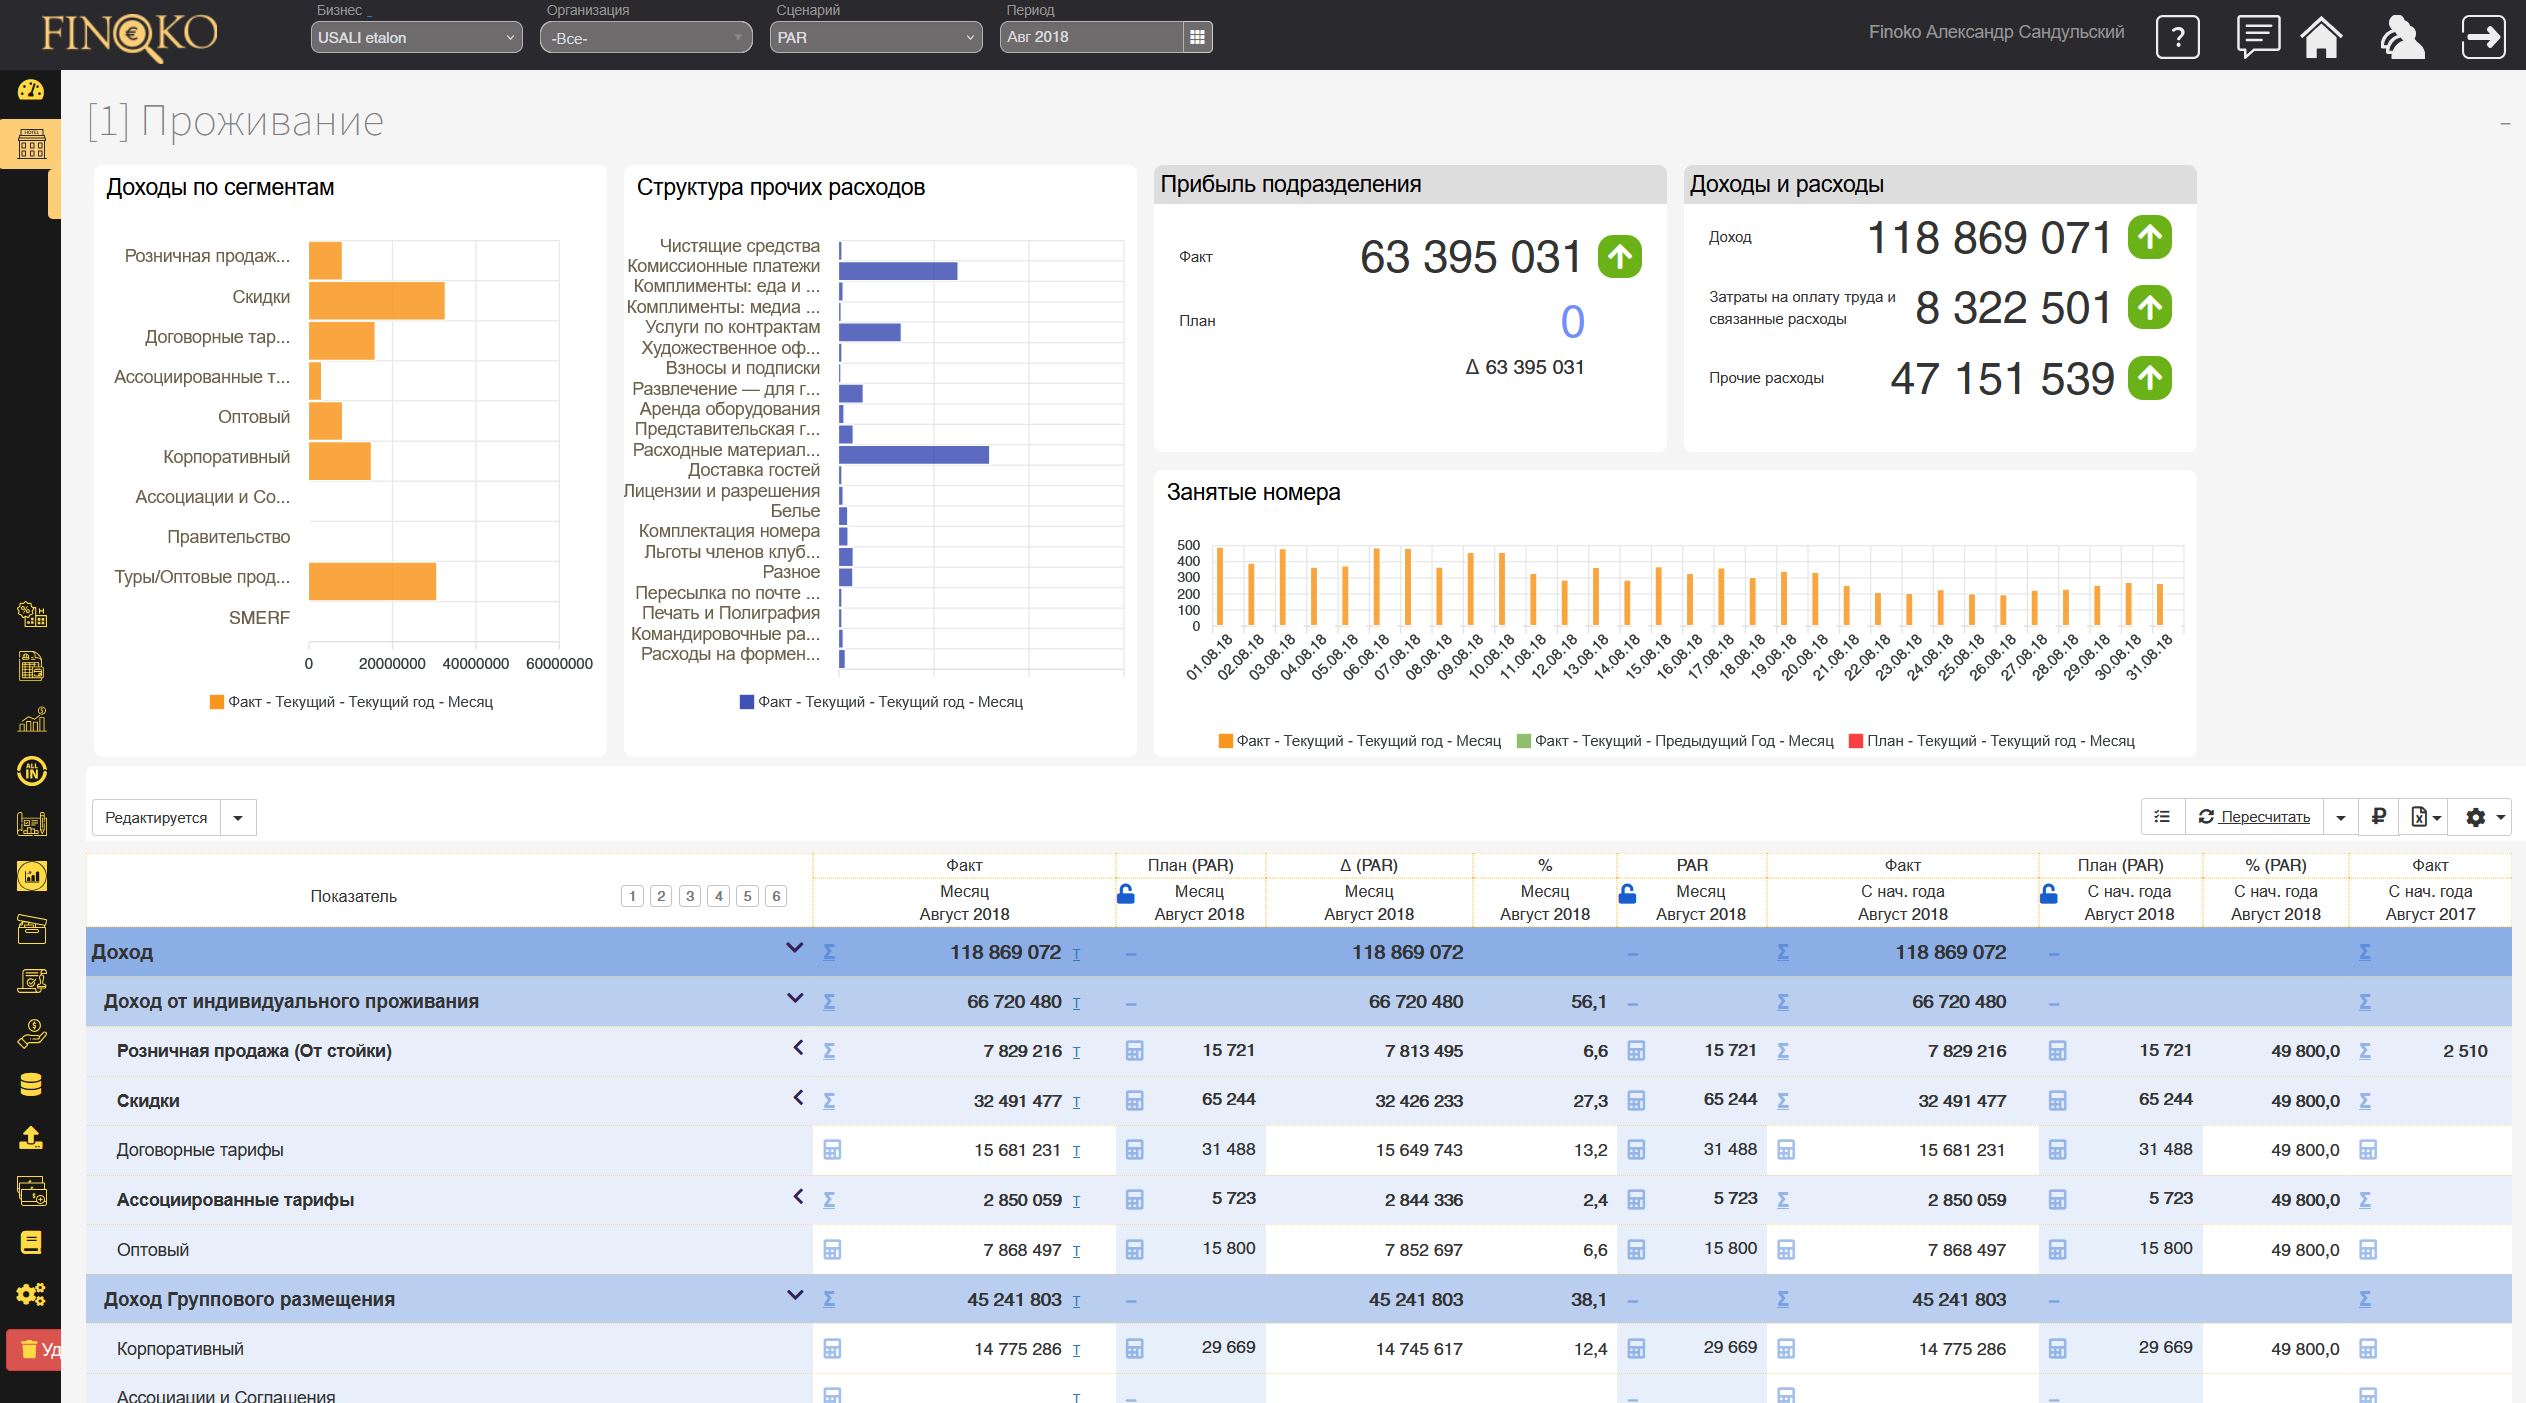This screenshot has height=1403, width=2526.
Task: Open the dashboard gauge sidebar icon
Action: coord(31,90)
